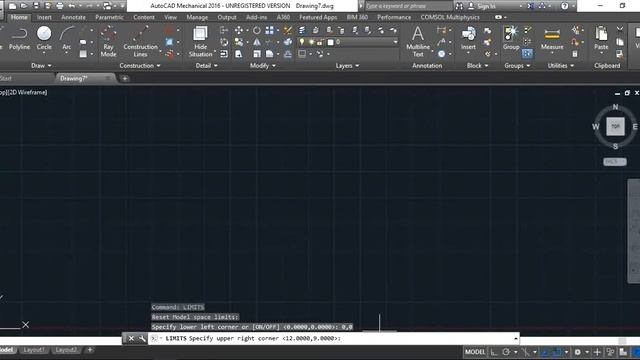Click the Open file icon in quick access toolbar

[24, 6]
